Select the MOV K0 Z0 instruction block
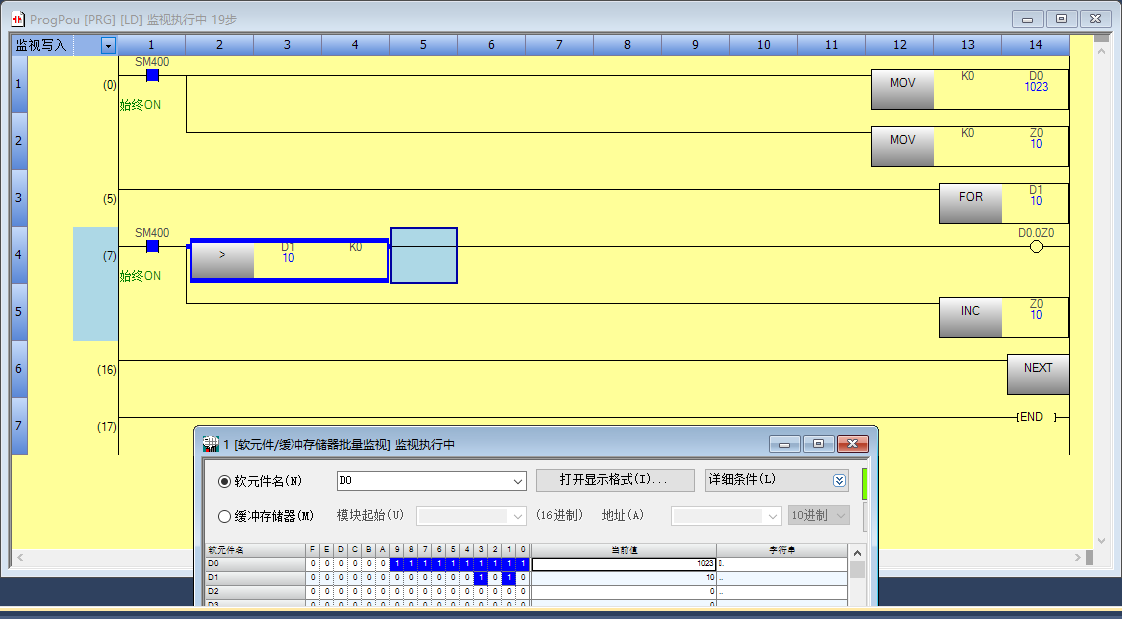 (969, 146)
